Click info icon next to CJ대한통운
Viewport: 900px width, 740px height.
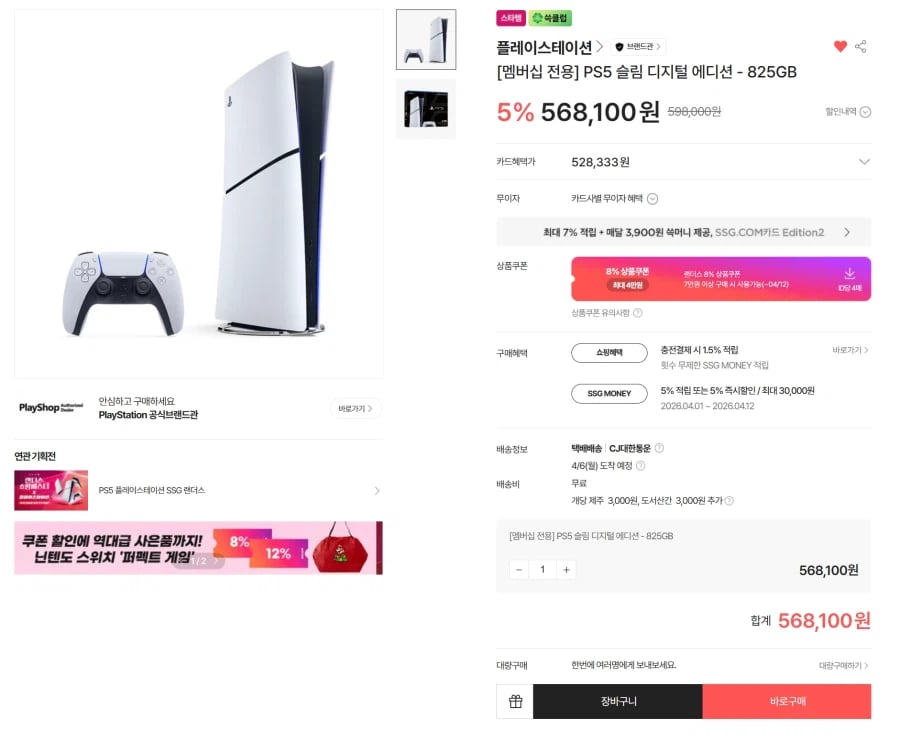pos(660,448)
